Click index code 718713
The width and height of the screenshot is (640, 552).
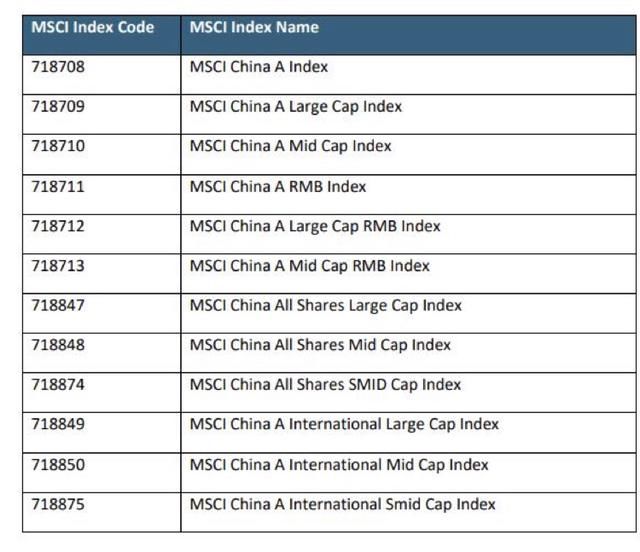[x=58, y=266]
